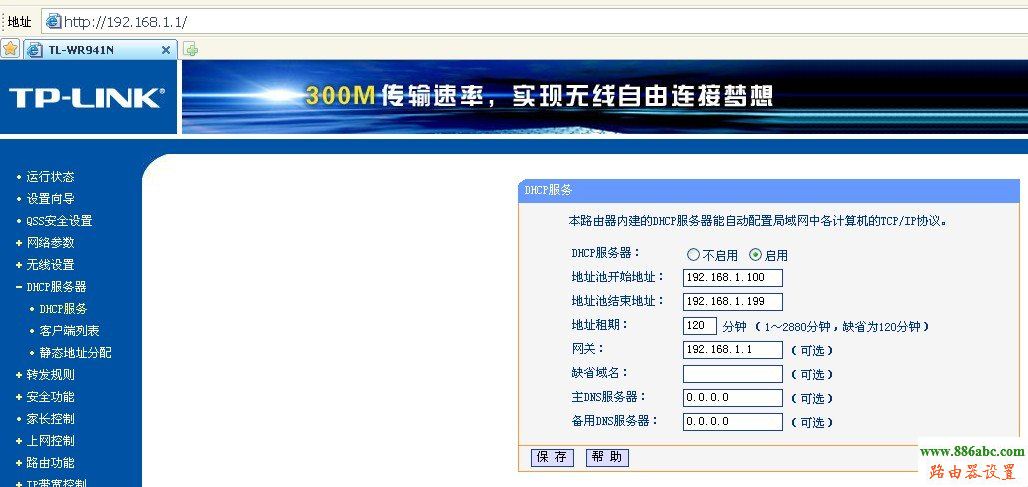Close the TL-WR941N tab
Viewport: 1028px width, 487px height.
click(166, 50)
